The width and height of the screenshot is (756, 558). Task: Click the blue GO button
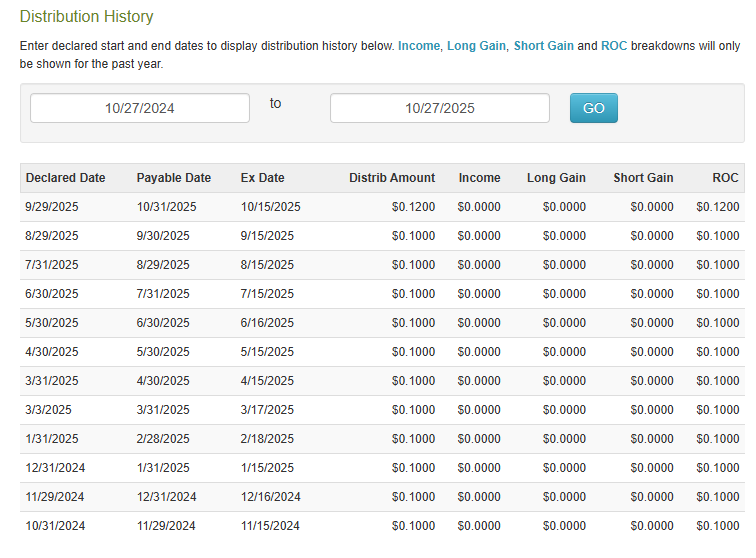593,108
